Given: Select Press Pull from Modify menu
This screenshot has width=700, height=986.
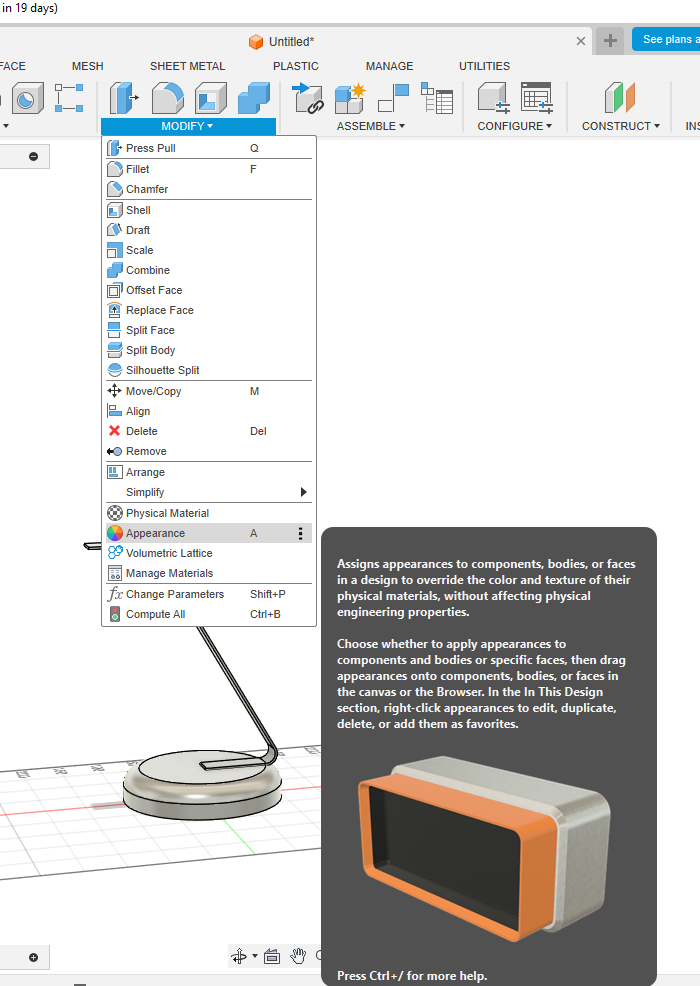Looking at the screenshot, I should tap(208, 148).
